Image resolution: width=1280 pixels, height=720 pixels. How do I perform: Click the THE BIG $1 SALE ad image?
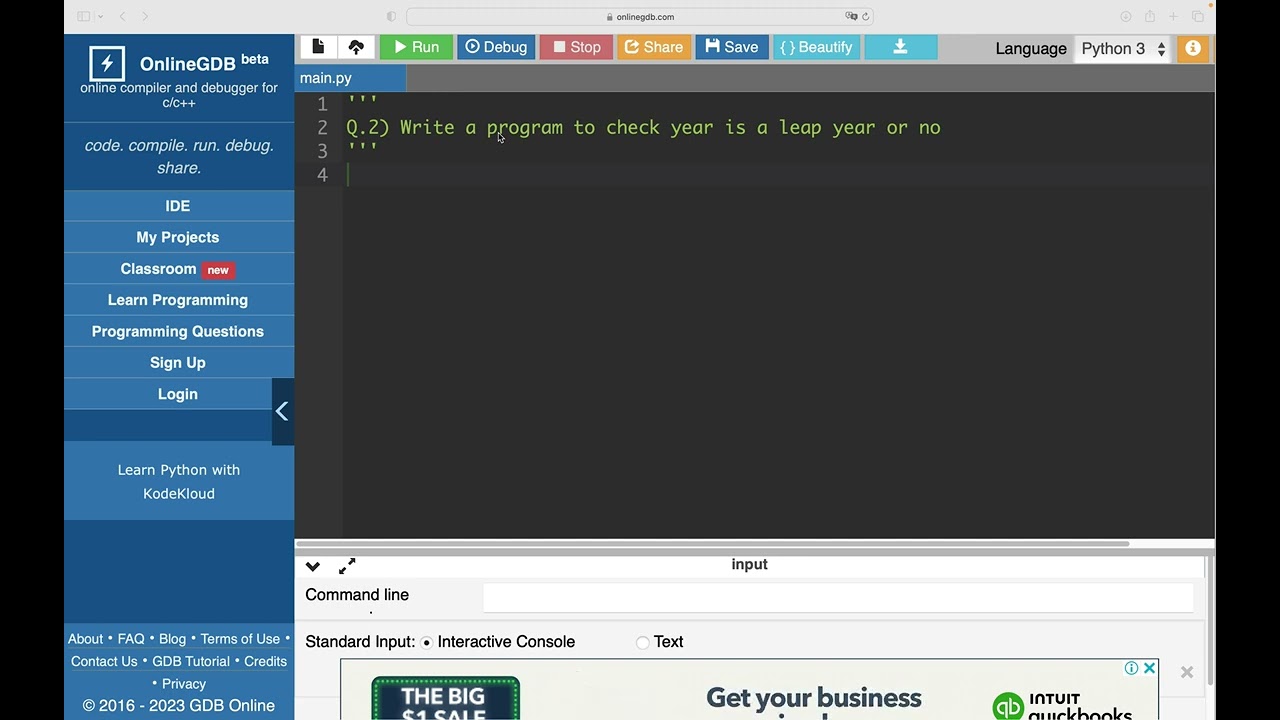(446, 699)
